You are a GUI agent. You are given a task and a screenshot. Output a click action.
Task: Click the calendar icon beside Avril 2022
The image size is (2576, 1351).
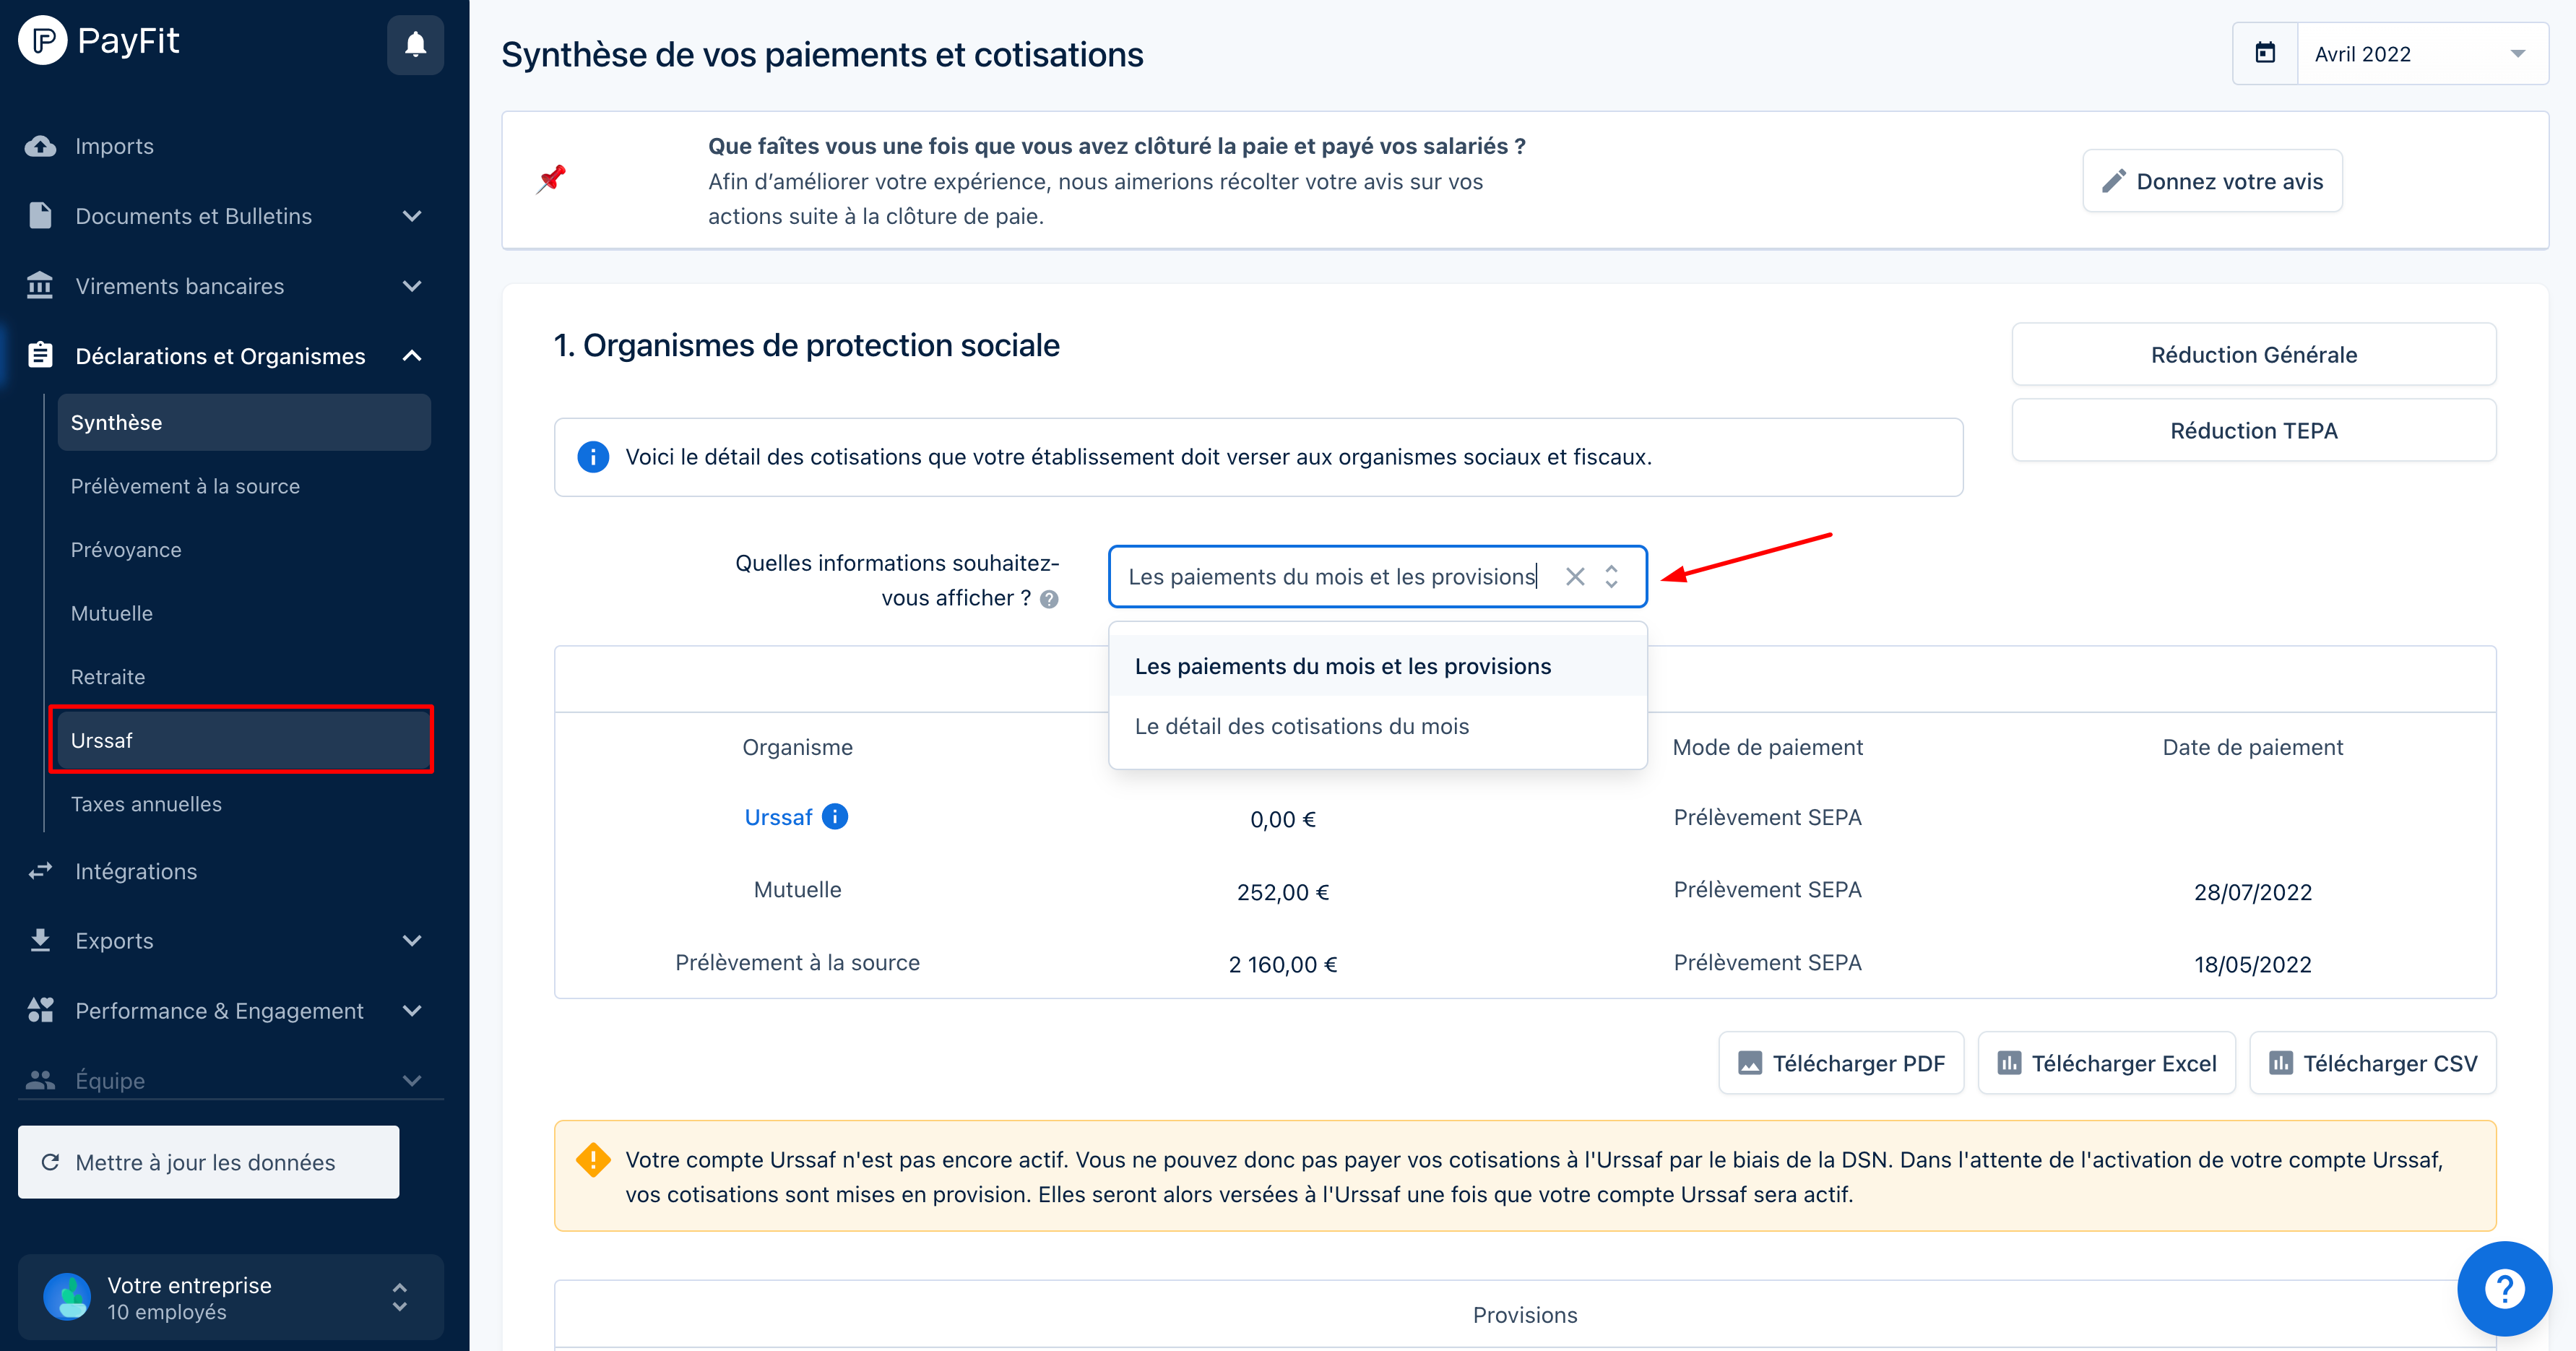pyautogui.click(x=2265, y=52)
